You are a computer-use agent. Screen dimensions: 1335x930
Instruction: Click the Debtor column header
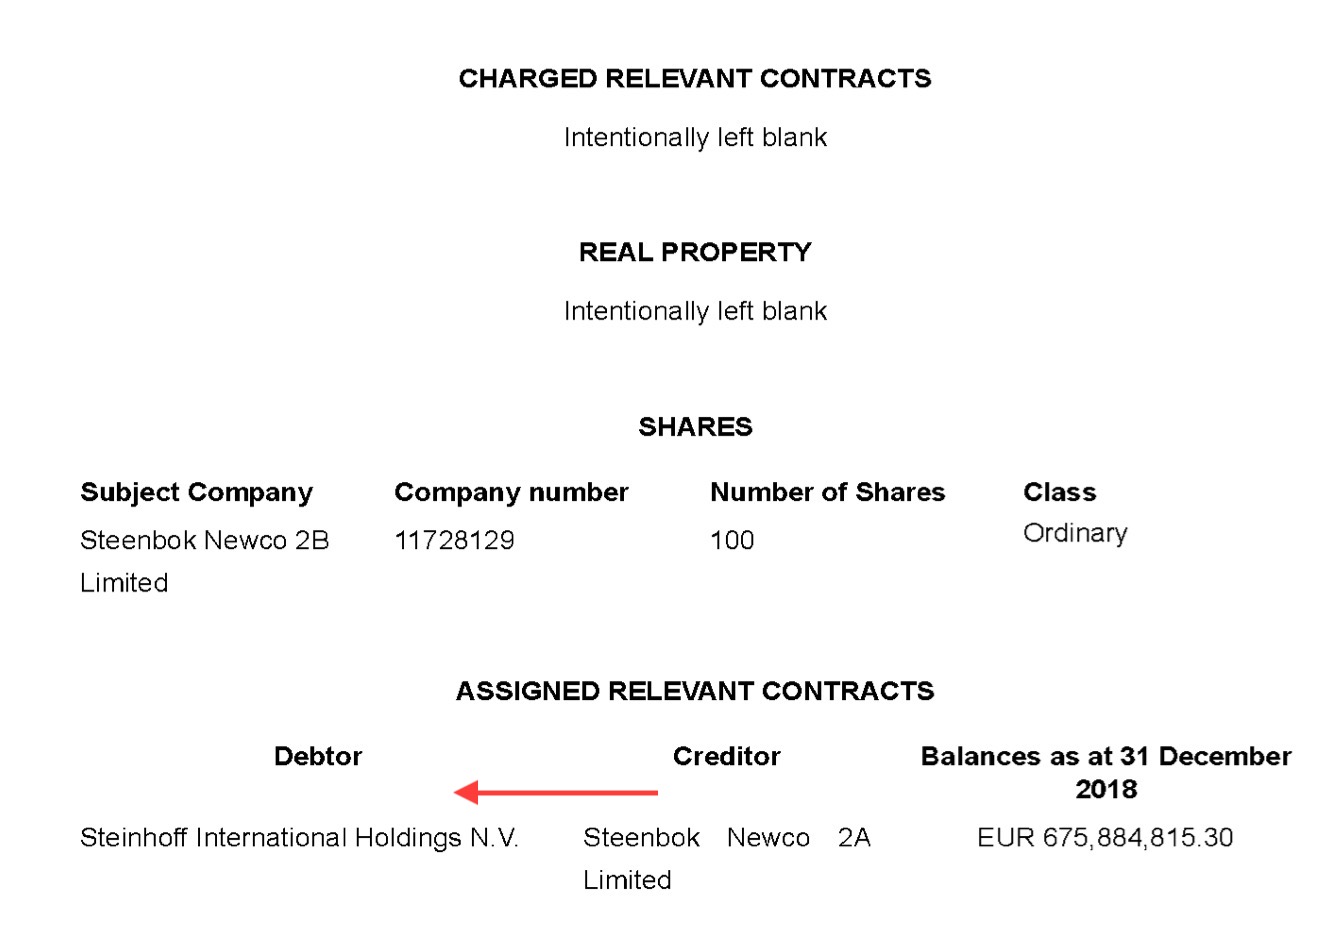point(318,756)
